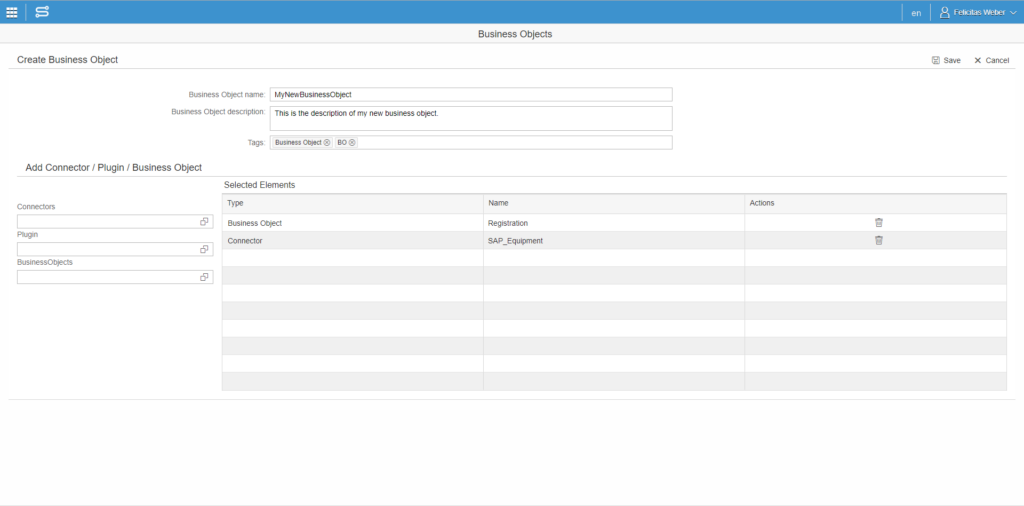This screenshot has height=506, width=1024.
Task: Click the user avatar icon
Action: (944, 12)
